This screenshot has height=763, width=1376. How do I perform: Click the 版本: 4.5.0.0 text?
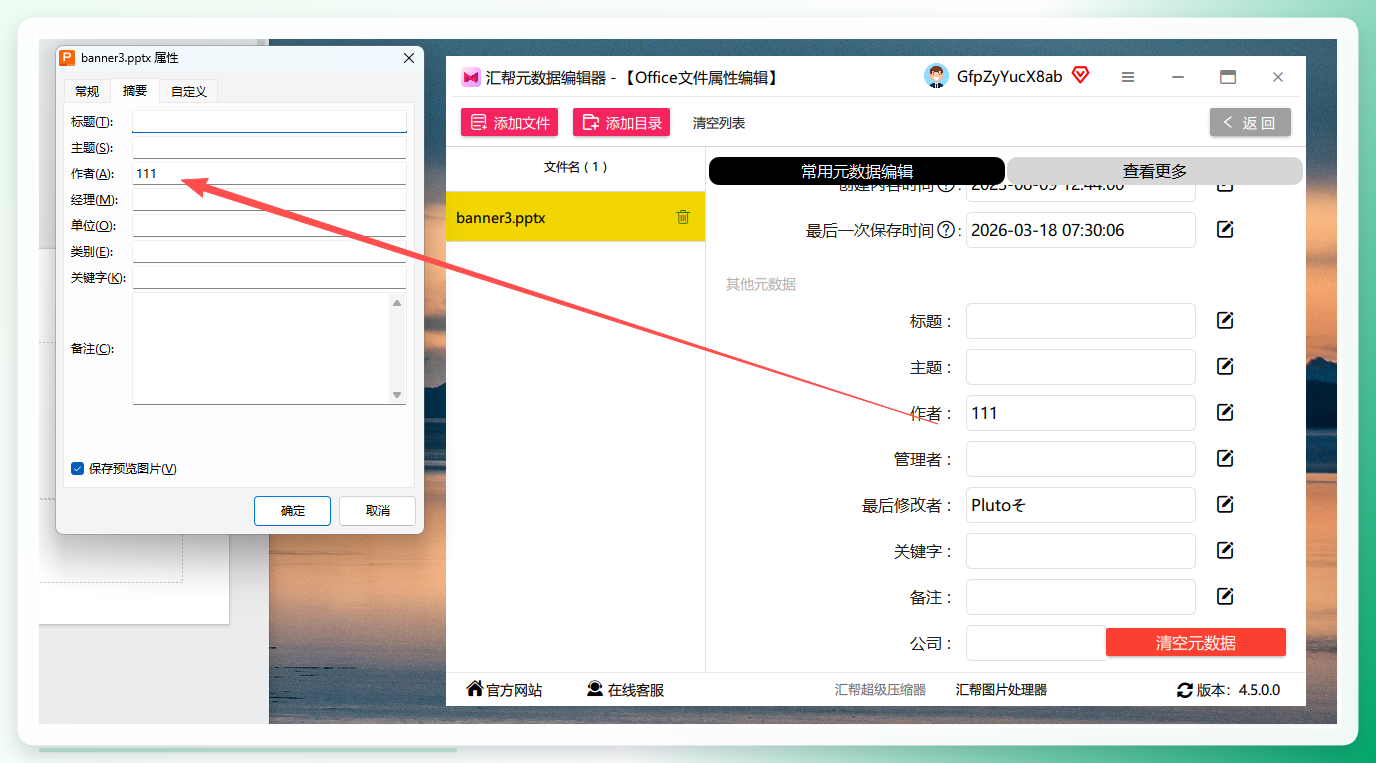coord(1238,690)
